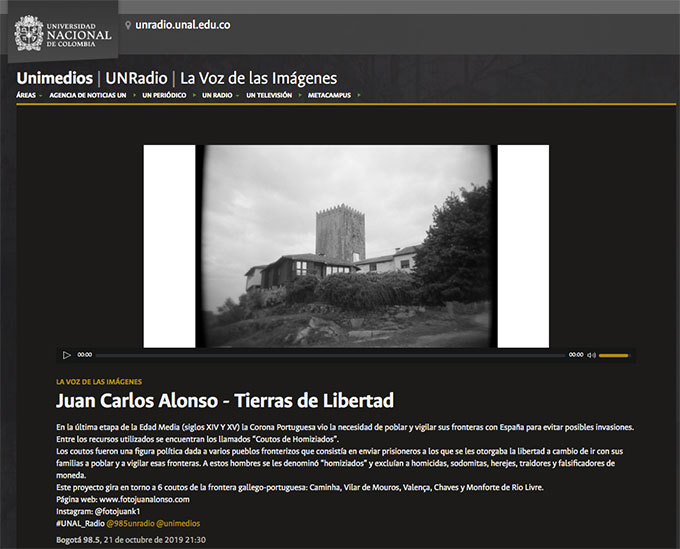Click title Juan Carlos Alonso - Tierras de Libertad

pyautogui.click(x=225, y=401)
